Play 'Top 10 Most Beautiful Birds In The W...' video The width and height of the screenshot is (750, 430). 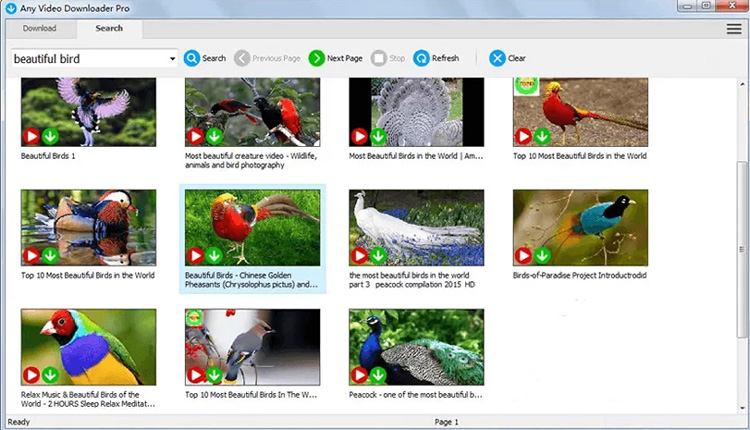coord(195,375)
